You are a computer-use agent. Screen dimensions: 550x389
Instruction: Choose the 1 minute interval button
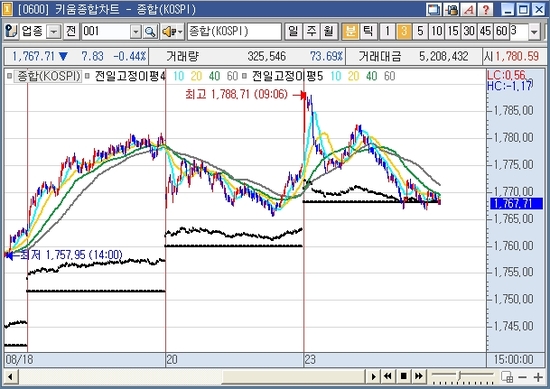(387, 32)
